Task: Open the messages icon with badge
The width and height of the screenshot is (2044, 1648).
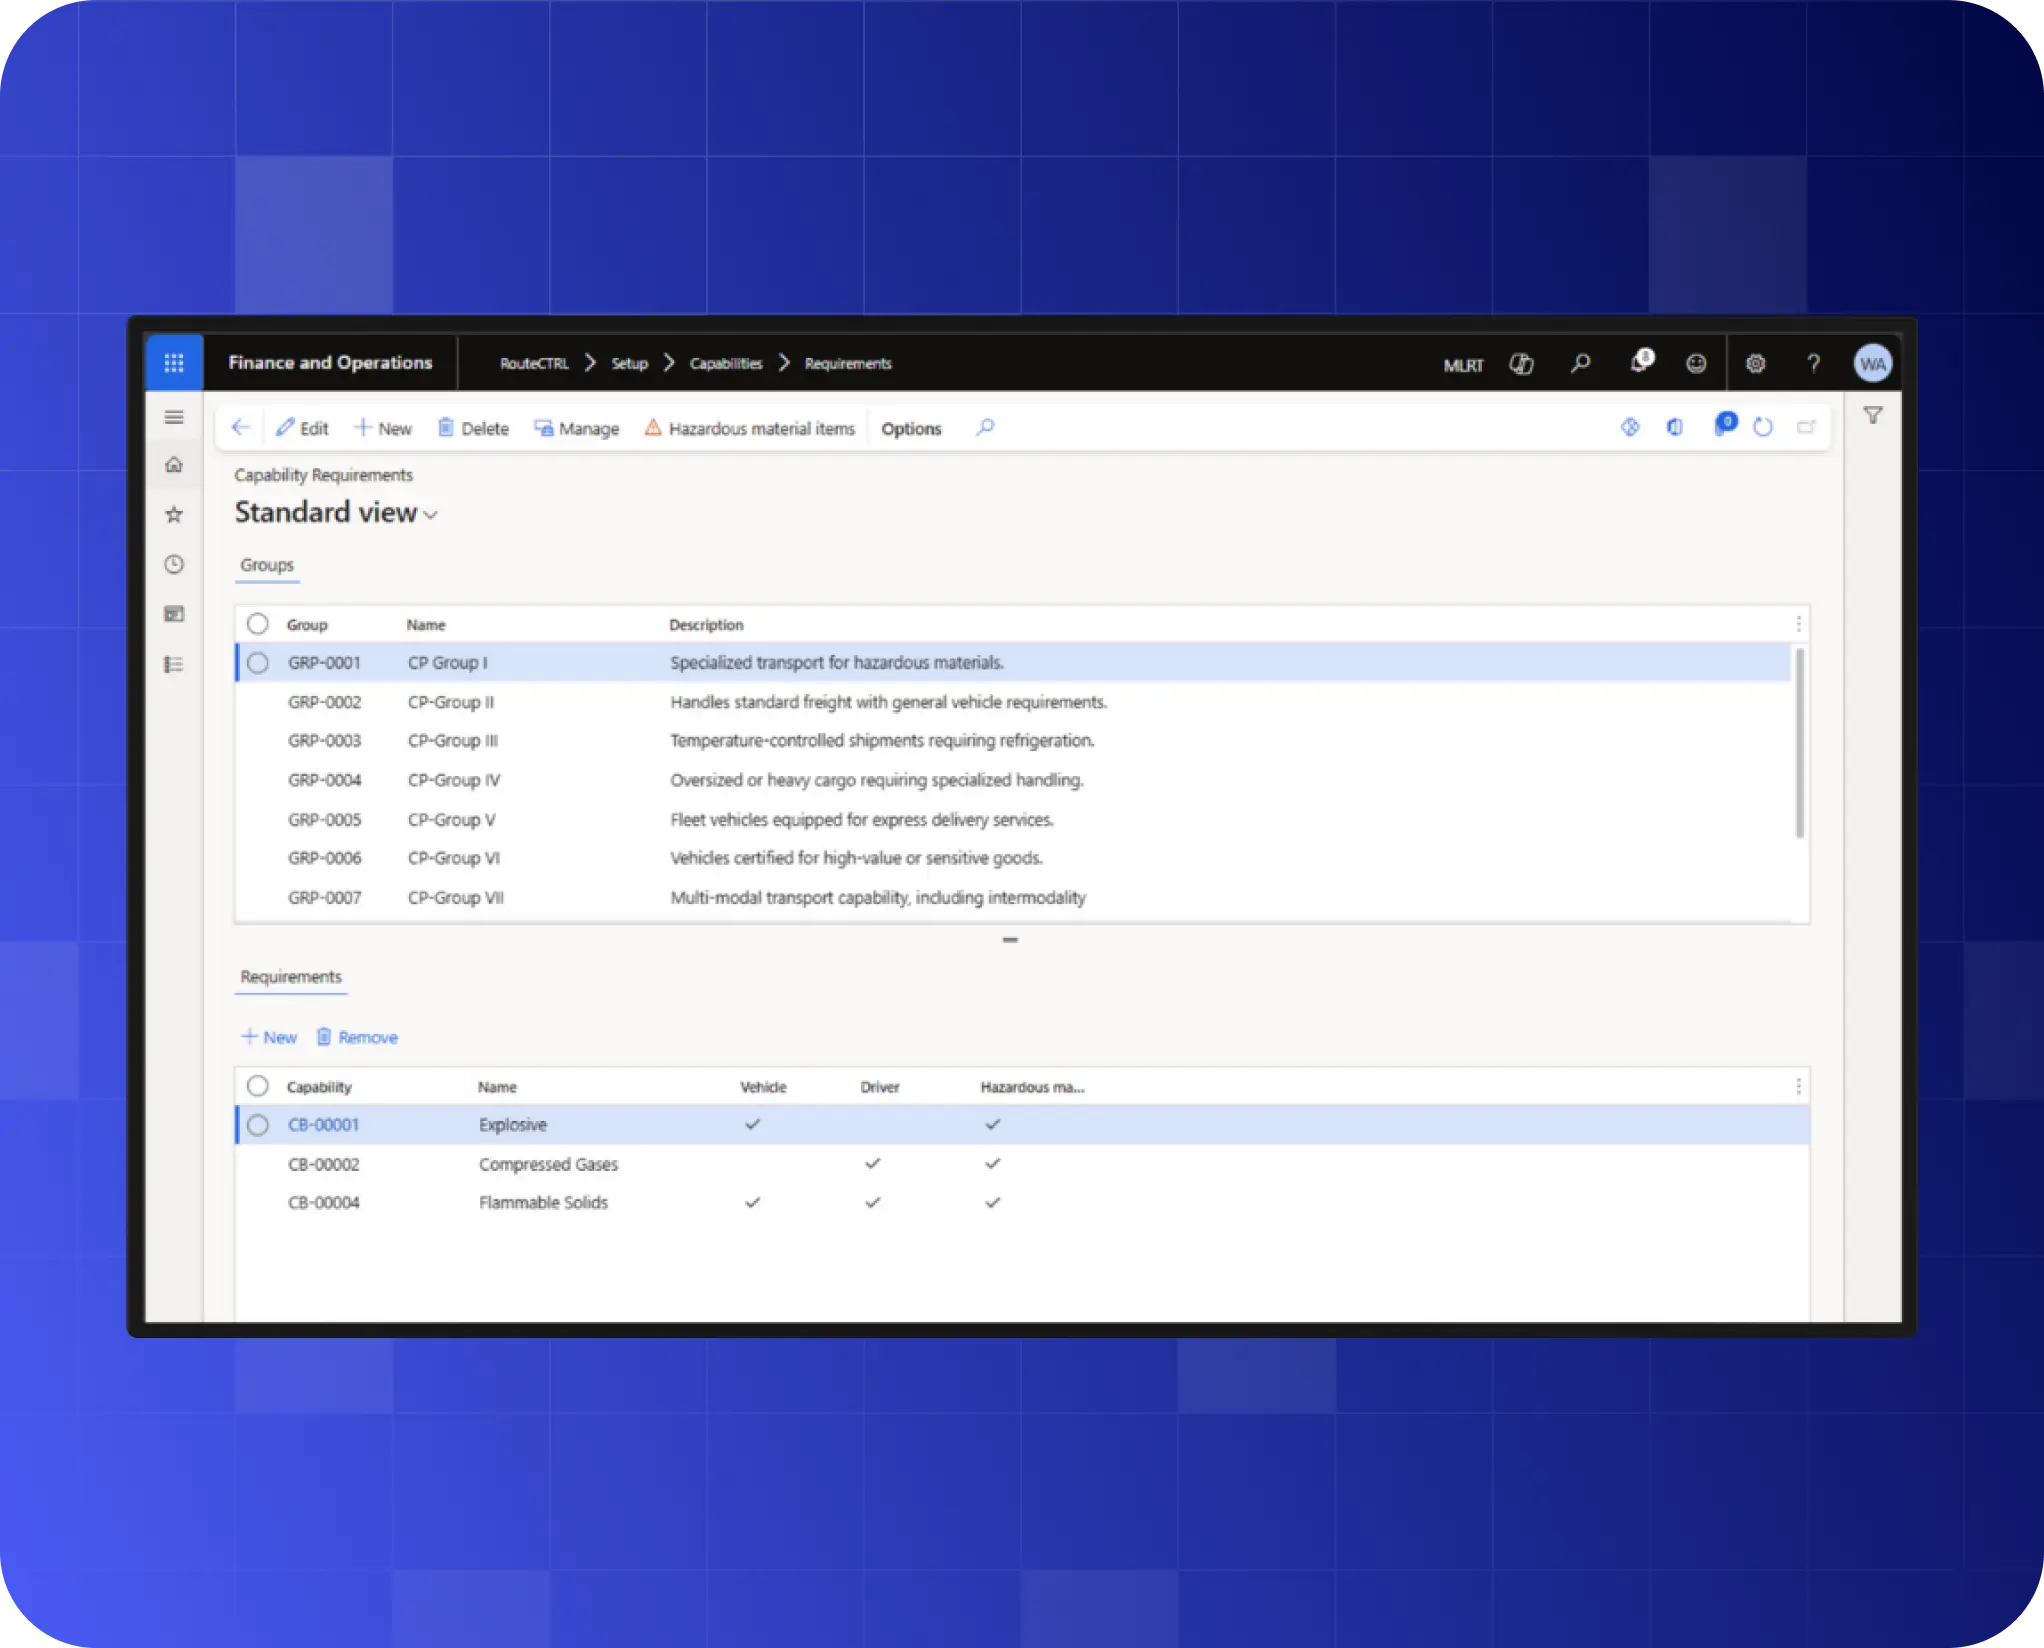Action: [x=1725, y=425]
